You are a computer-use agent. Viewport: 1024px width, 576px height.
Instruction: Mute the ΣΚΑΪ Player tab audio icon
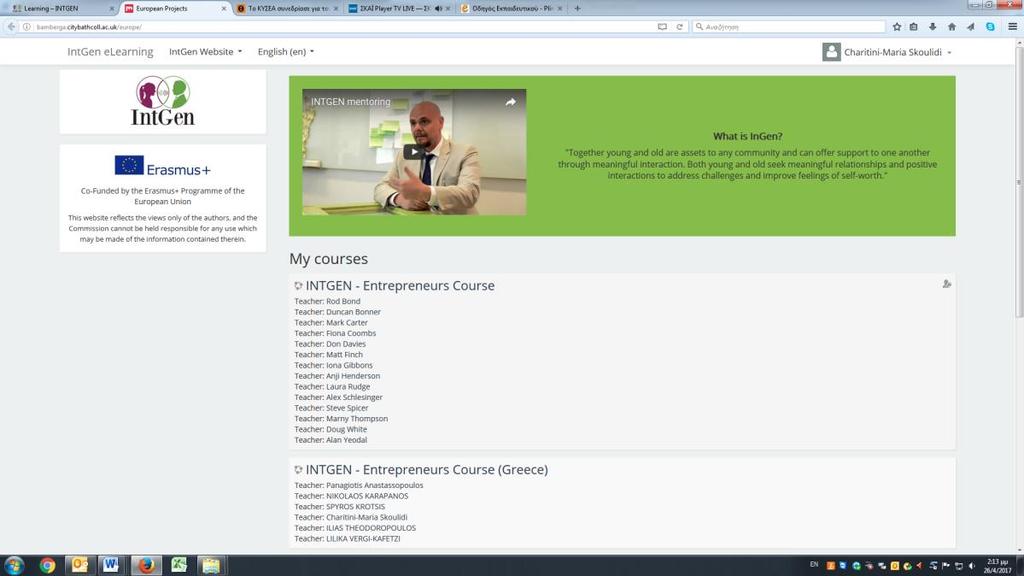click(438, 8)
